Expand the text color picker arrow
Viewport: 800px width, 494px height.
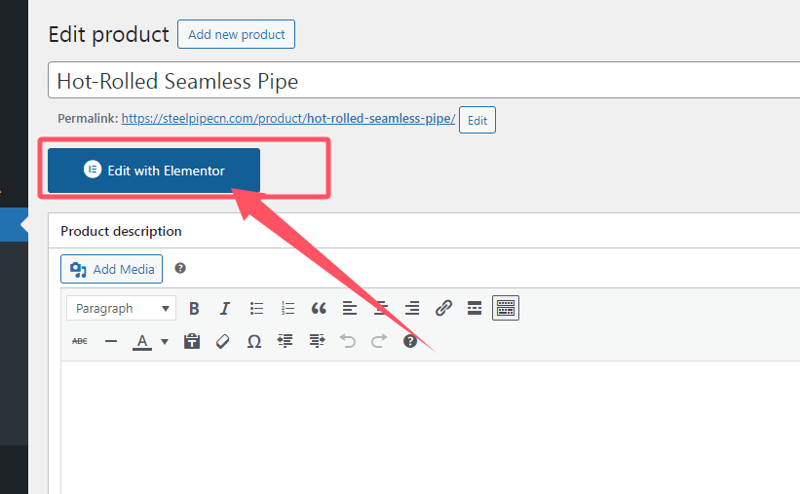[165, 341]
